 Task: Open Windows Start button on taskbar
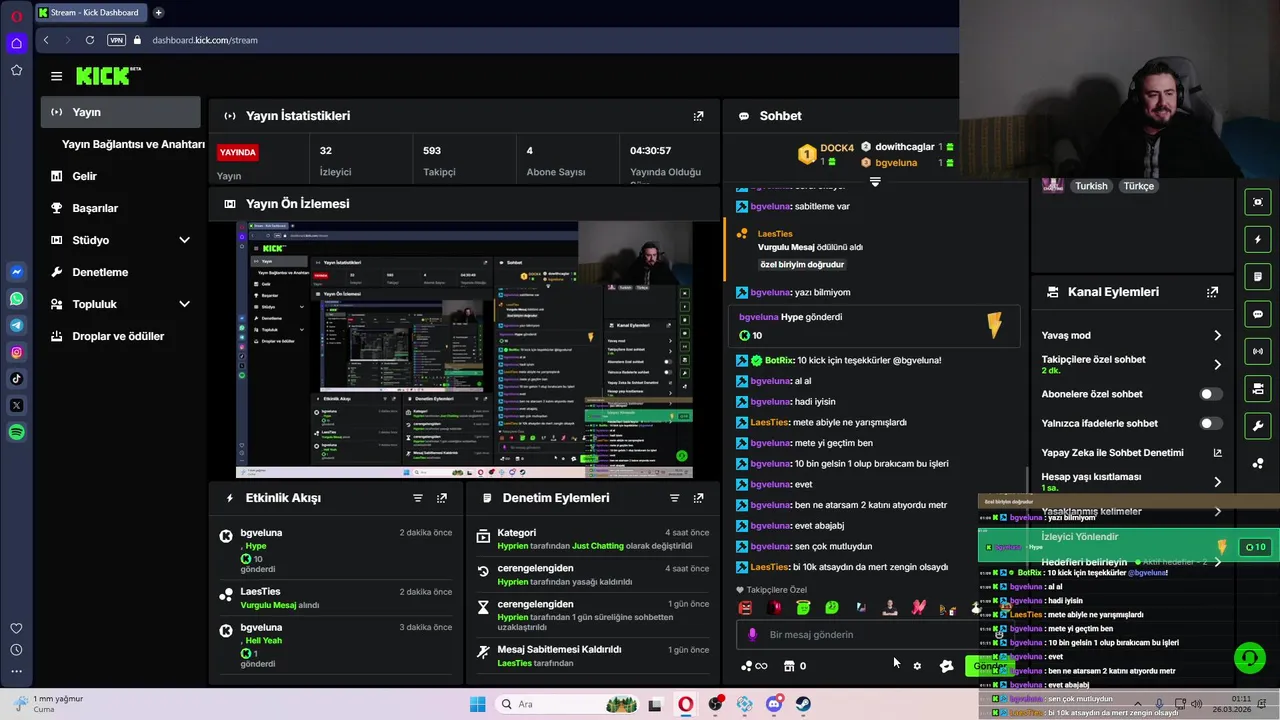point(478,704)
